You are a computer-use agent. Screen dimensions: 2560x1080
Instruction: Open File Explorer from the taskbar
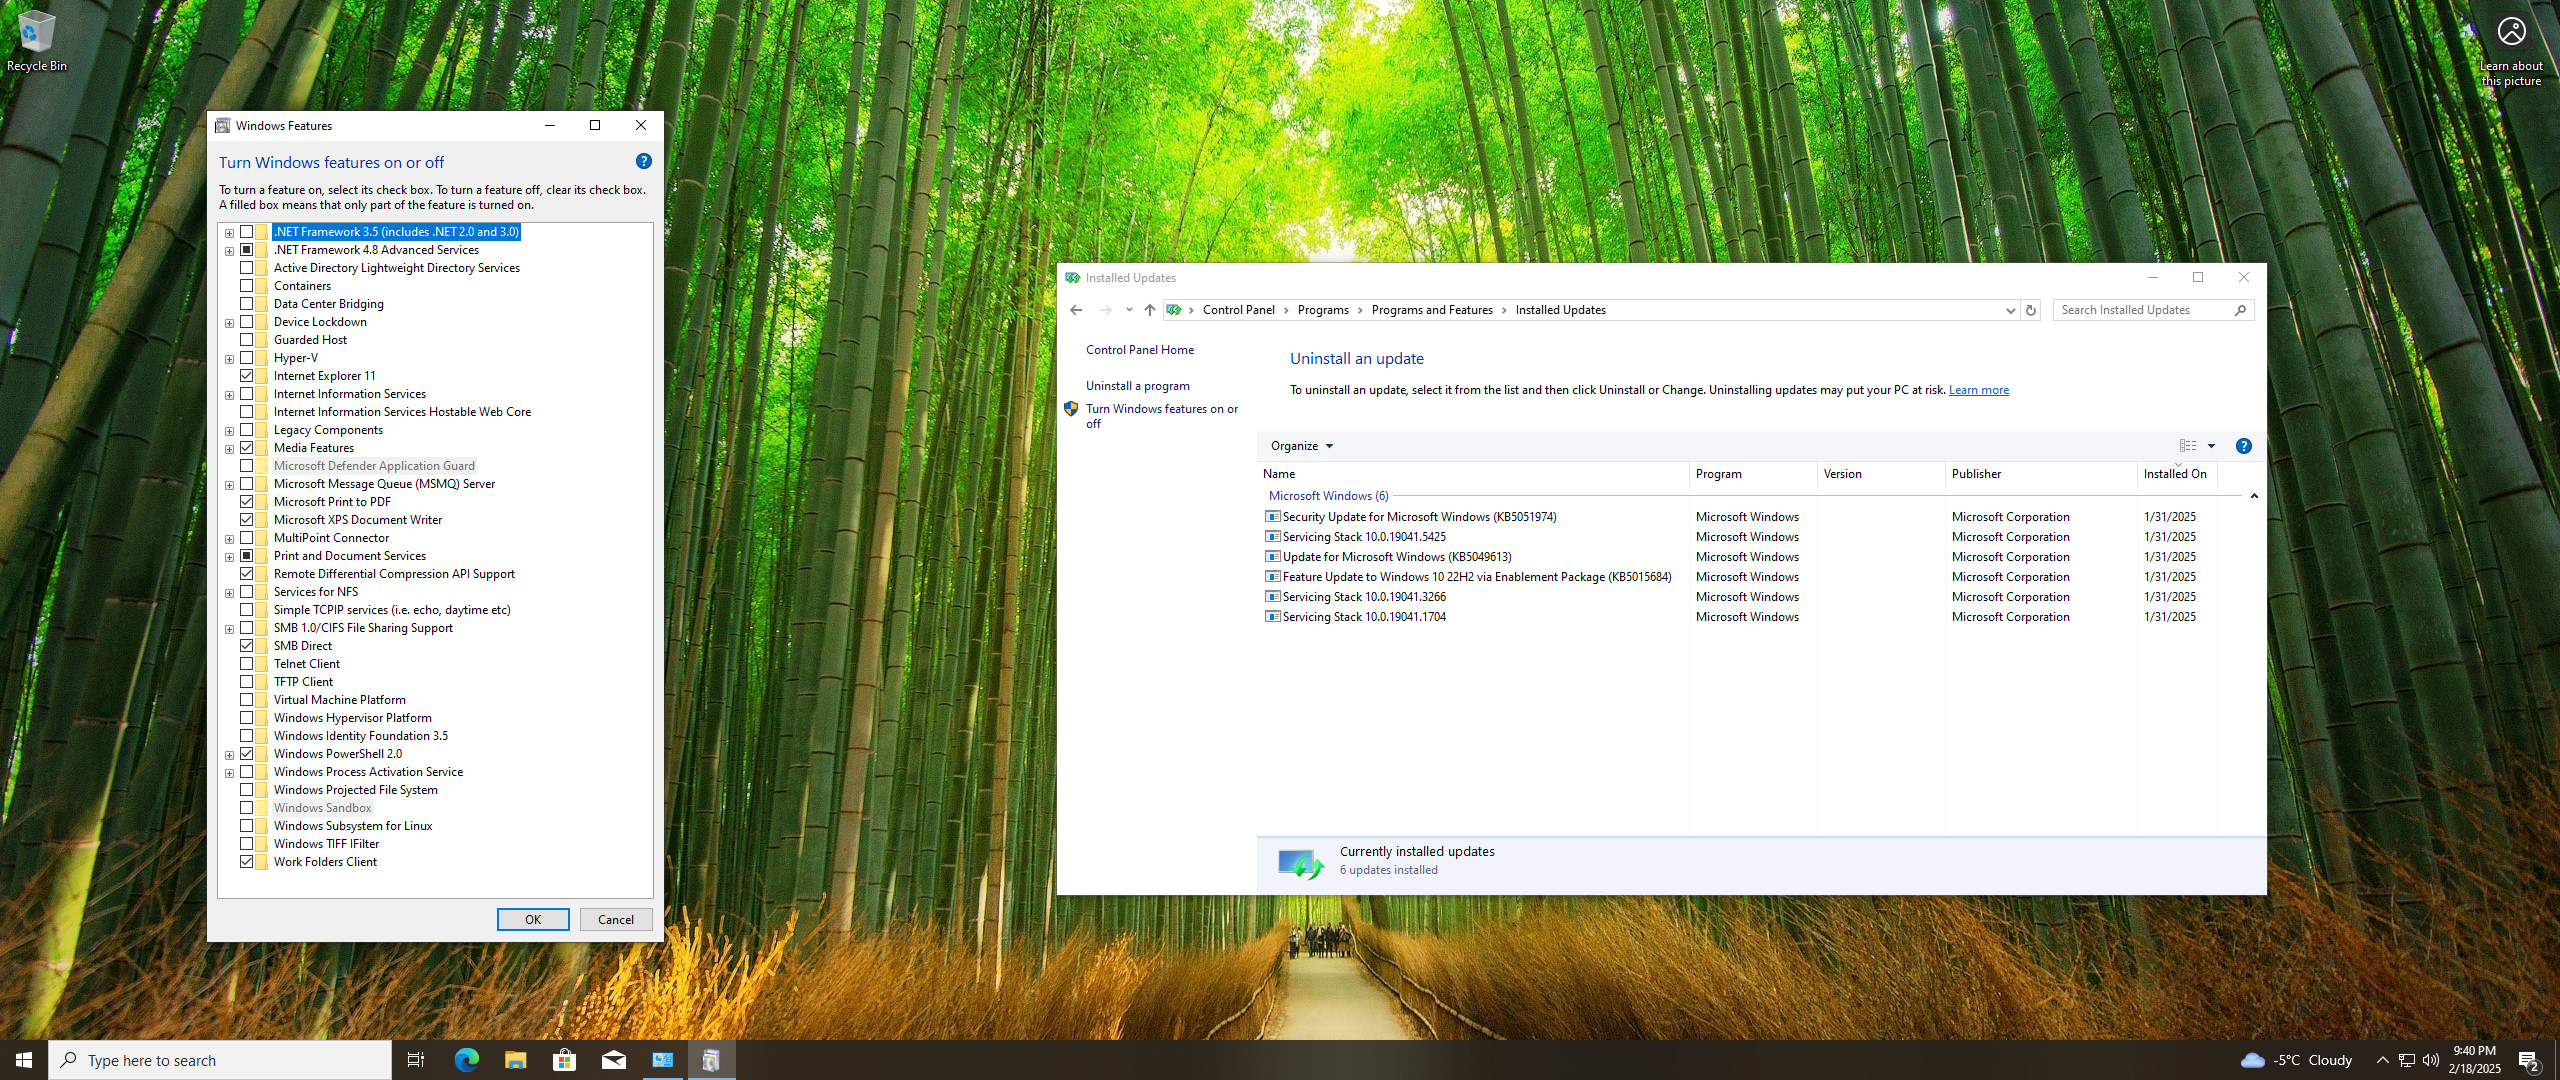click(515, 1060)
